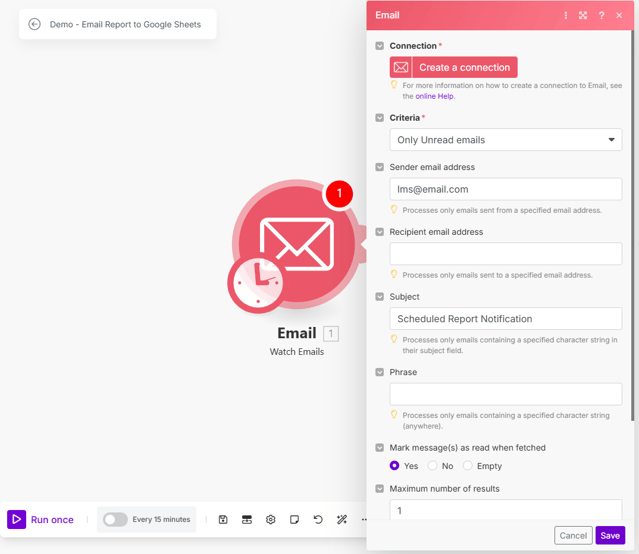The height and width of the screenshot is (554, 639).
Task: Click the Run once play icon
Action: coord(16,519)
